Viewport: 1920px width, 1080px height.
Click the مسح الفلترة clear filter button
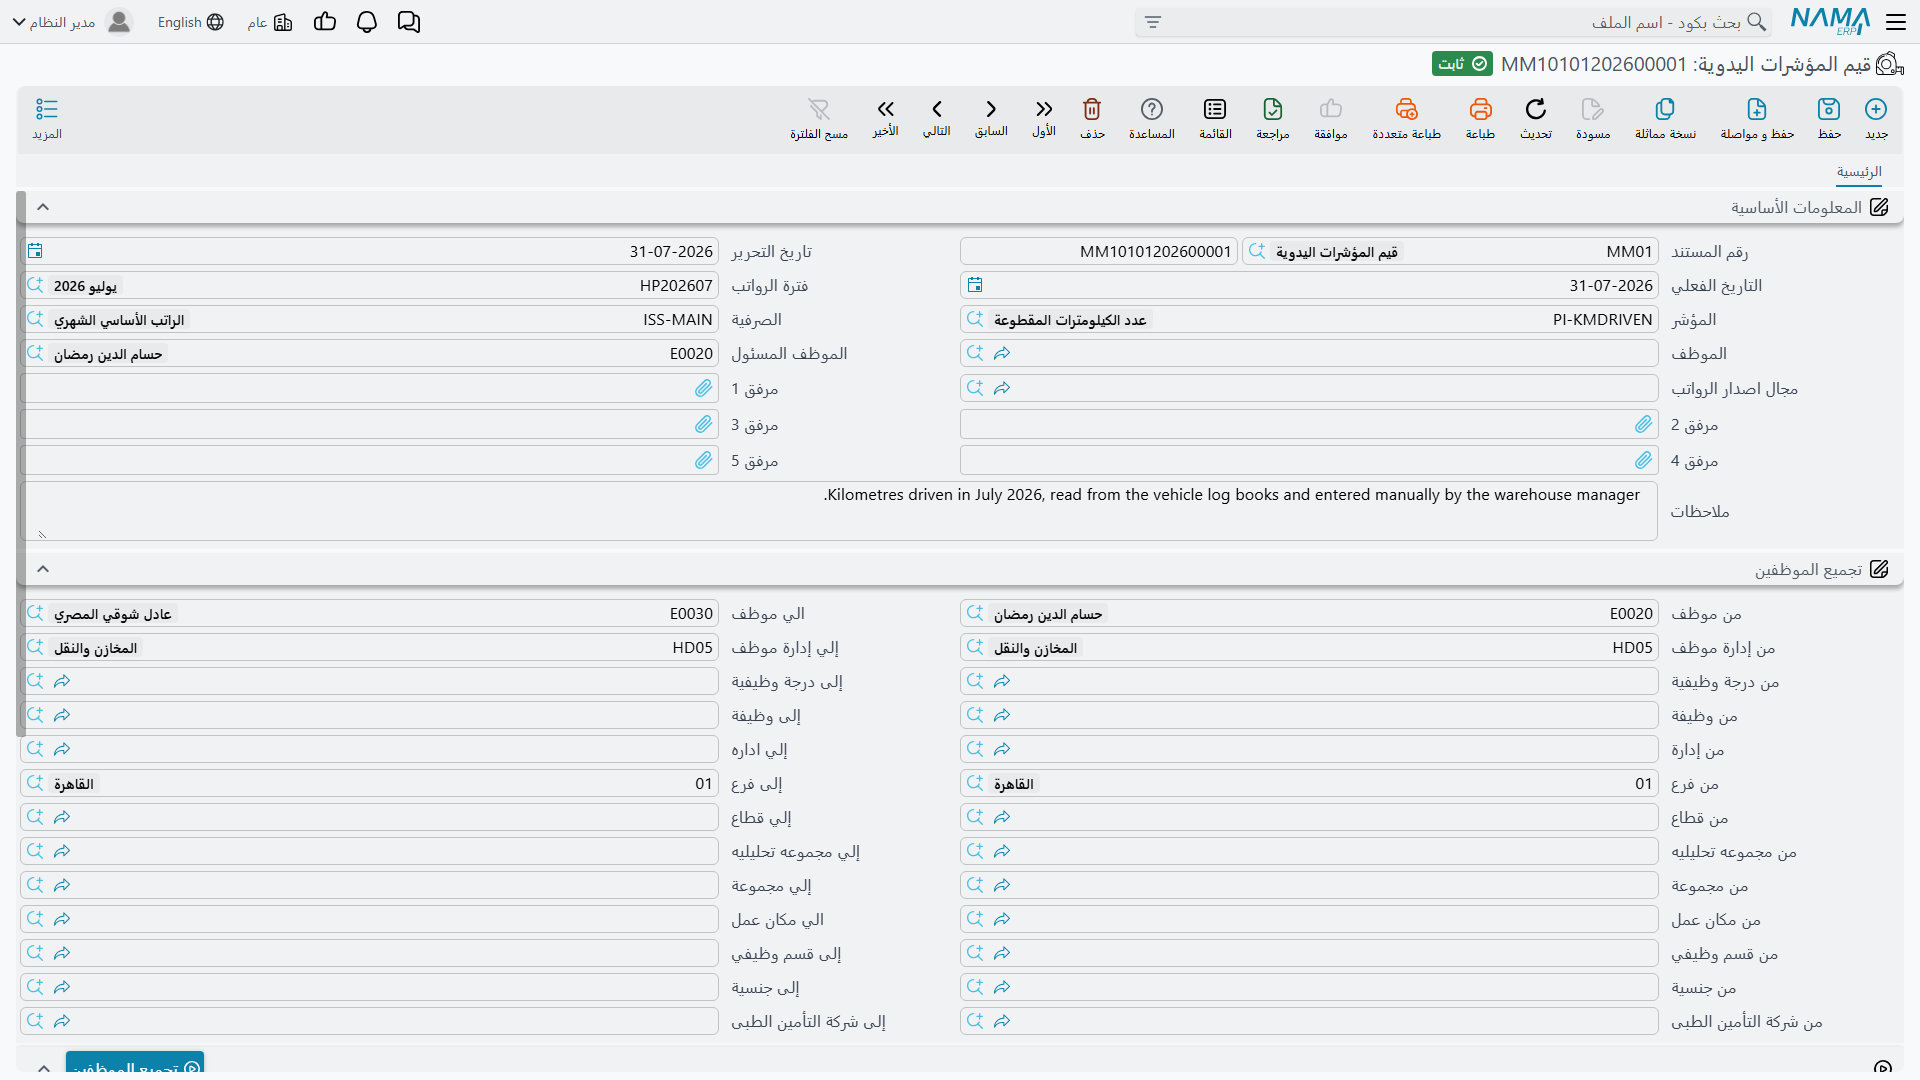[x=819, y=118]
